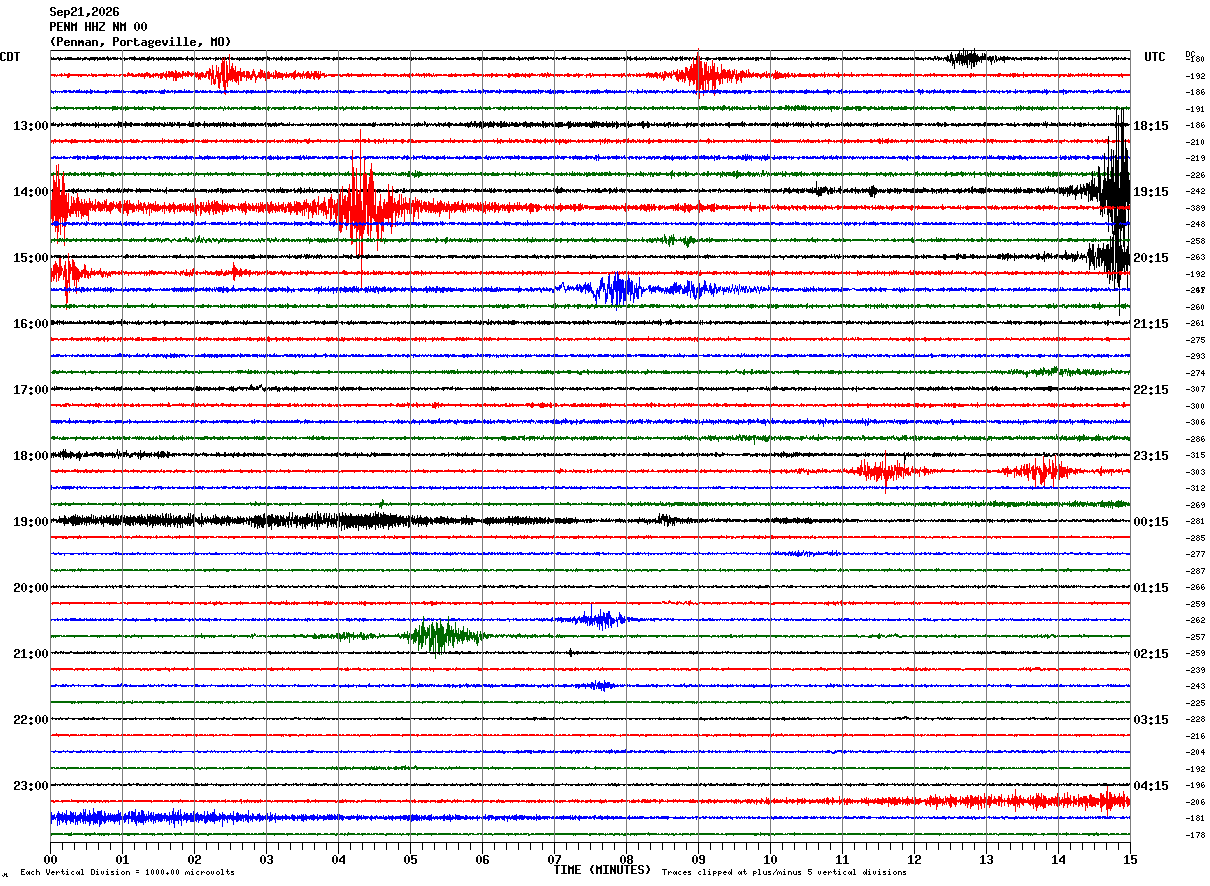Click the vertical division scale footnote

[x=128, y=872]
